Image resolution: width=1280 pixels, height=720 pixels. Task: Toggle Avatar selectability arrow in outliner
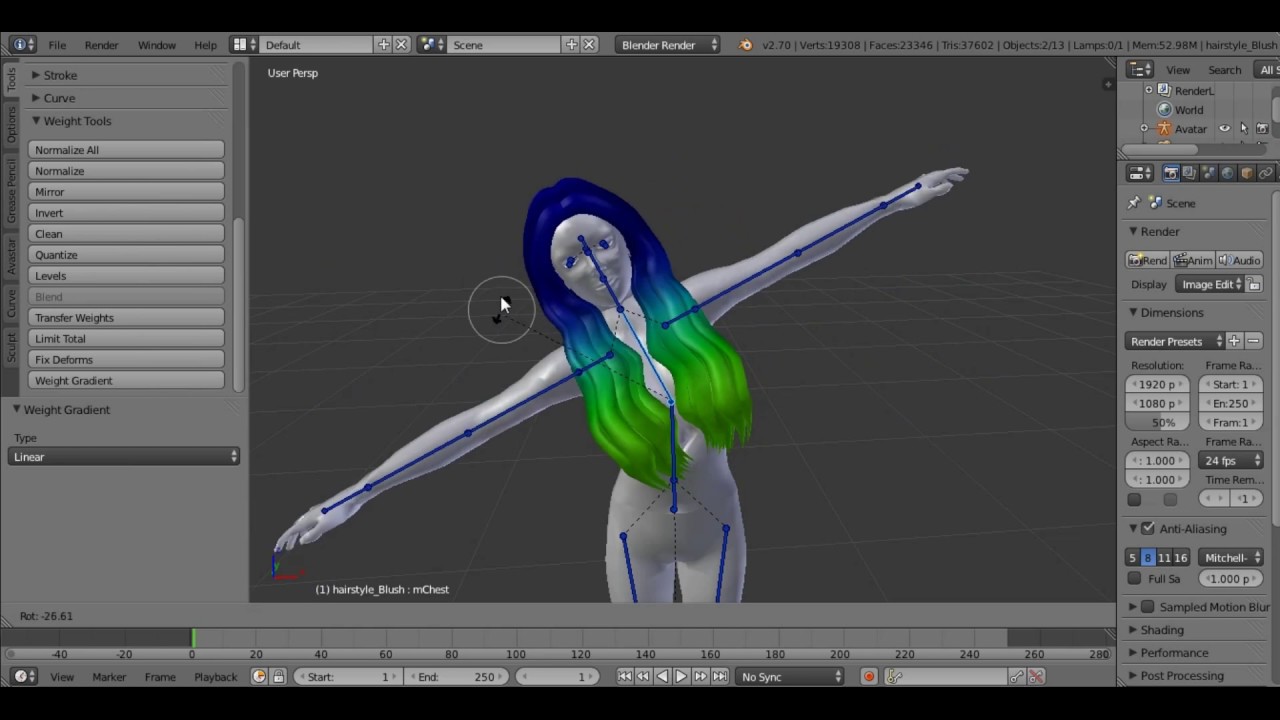tap(1243, 129)
